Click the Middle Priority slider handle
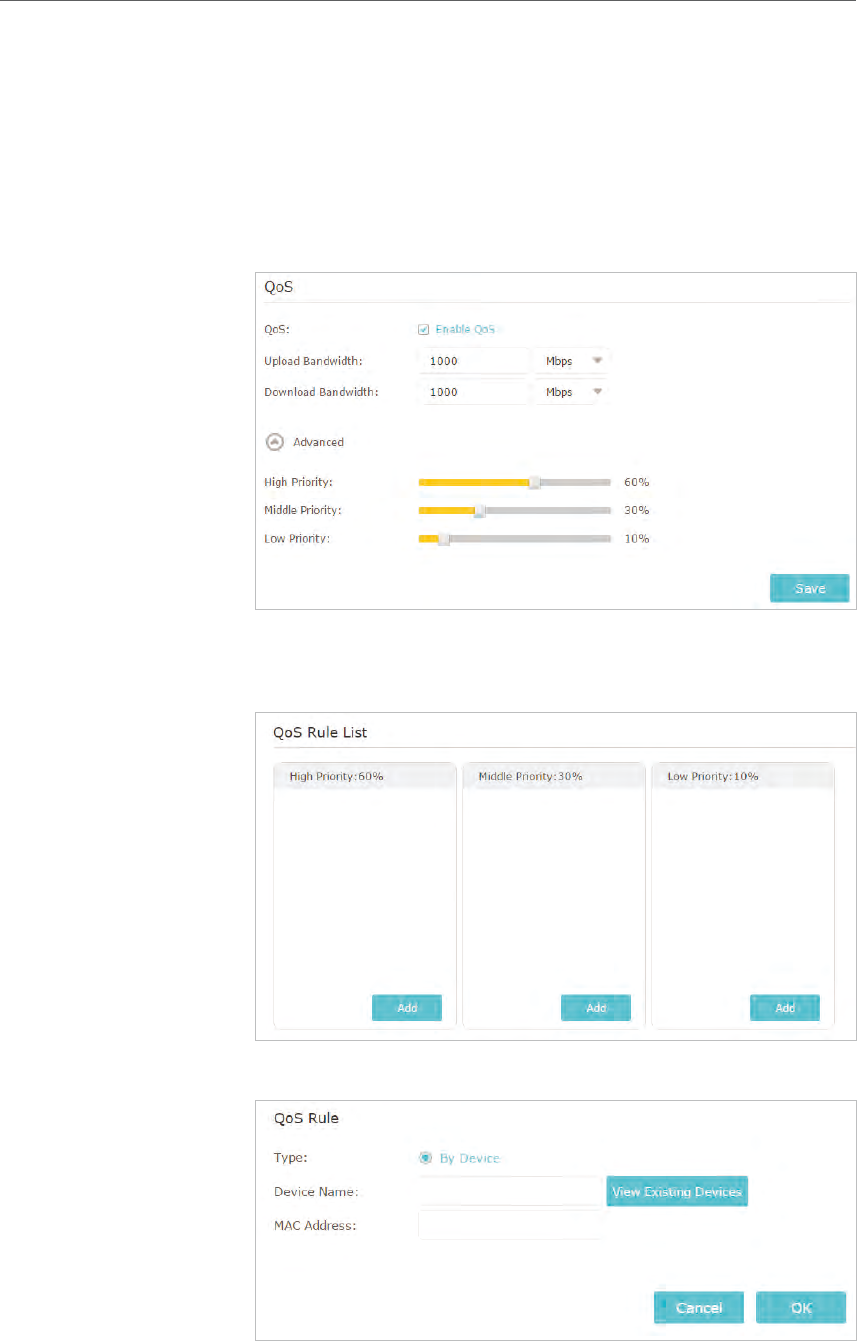Viewport: 857px width, 1341px height. click(479, 510)
